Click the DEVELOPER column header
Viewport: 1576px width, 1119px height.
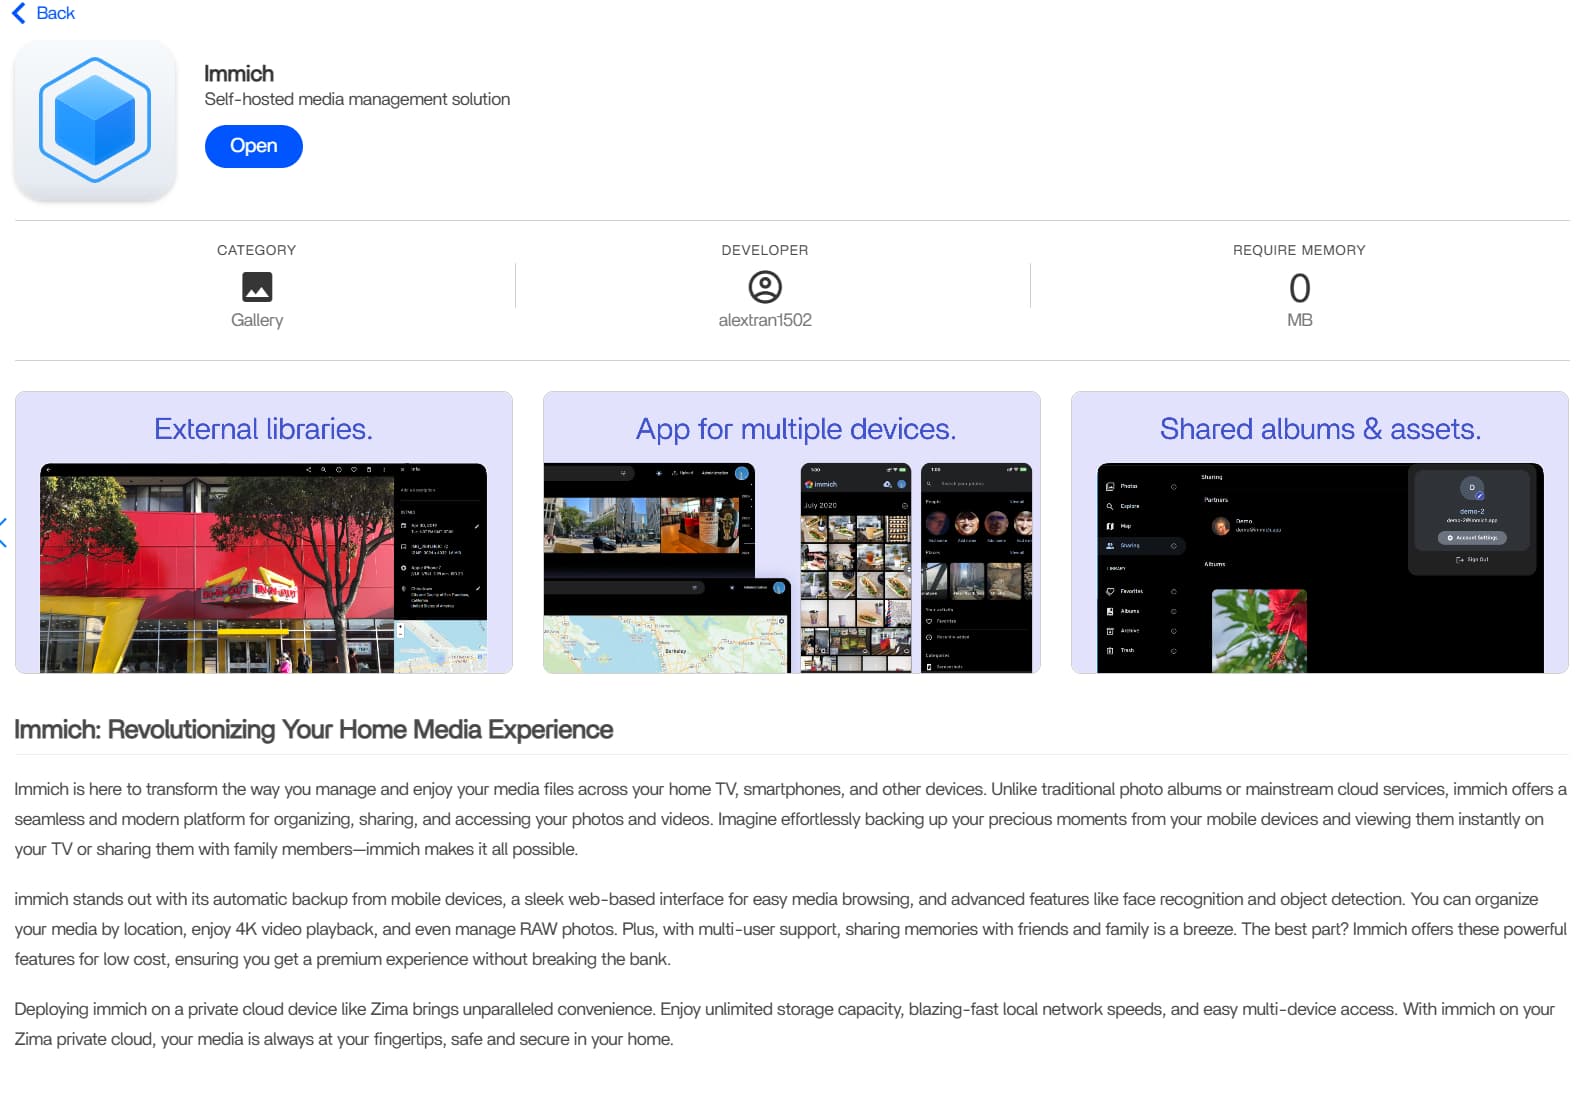(765, 250)
